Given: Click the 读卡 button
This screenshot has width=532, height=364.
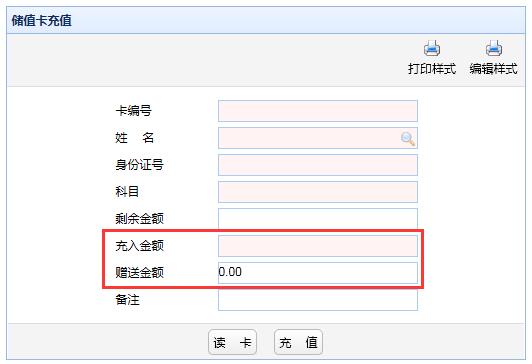Looking at the screenshot, I should coord(232,342).
